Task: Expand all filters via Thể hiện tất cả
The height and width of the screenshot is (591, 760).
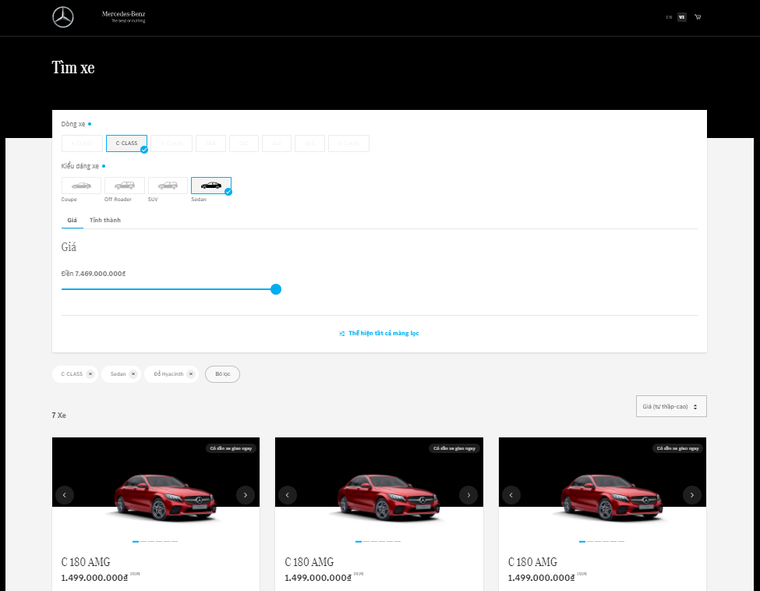Action: pyautogui.click(x=379, y=333)
